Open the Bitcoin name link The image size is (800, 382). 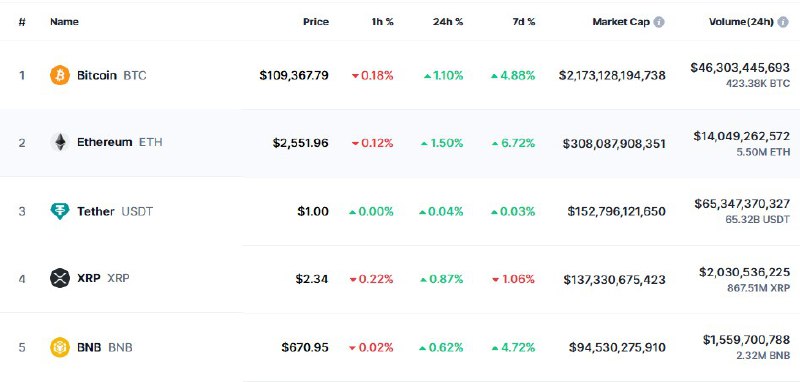pos(97,75)
